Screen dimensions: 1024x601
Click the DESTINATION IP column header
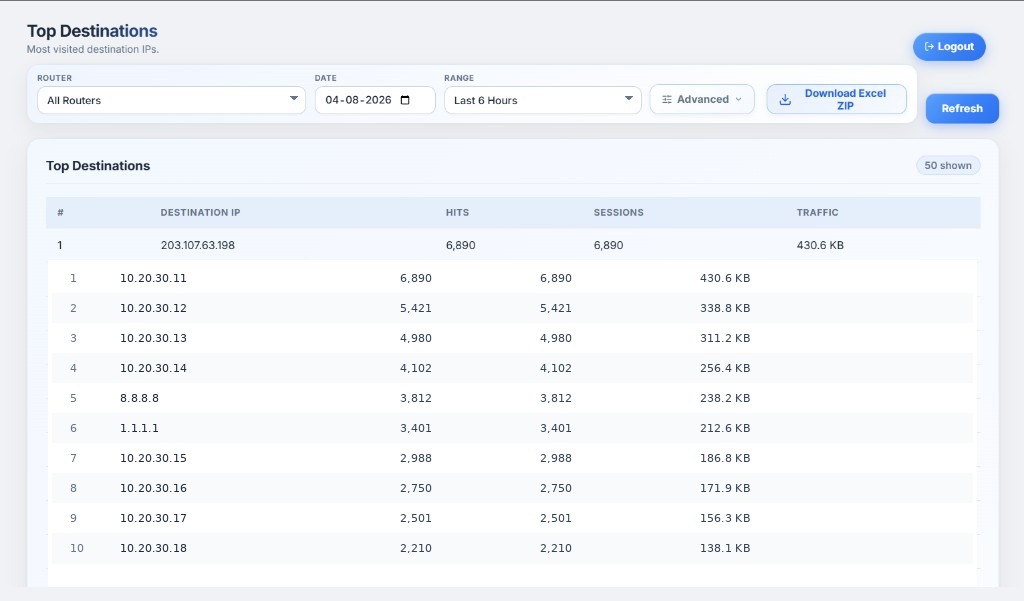pyautogui.click(x=200, y=212)
